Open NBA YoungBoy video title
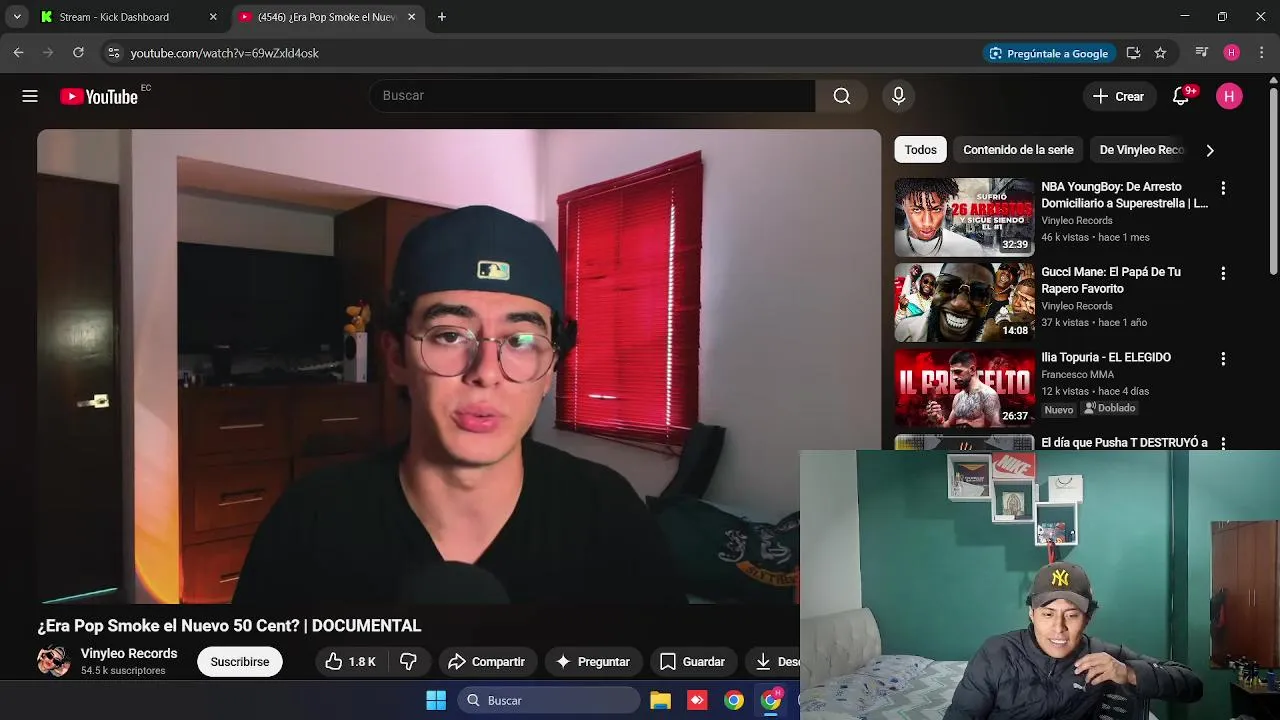The width and height of the screenshot is (1280, 720). (x=1124, y=195)
